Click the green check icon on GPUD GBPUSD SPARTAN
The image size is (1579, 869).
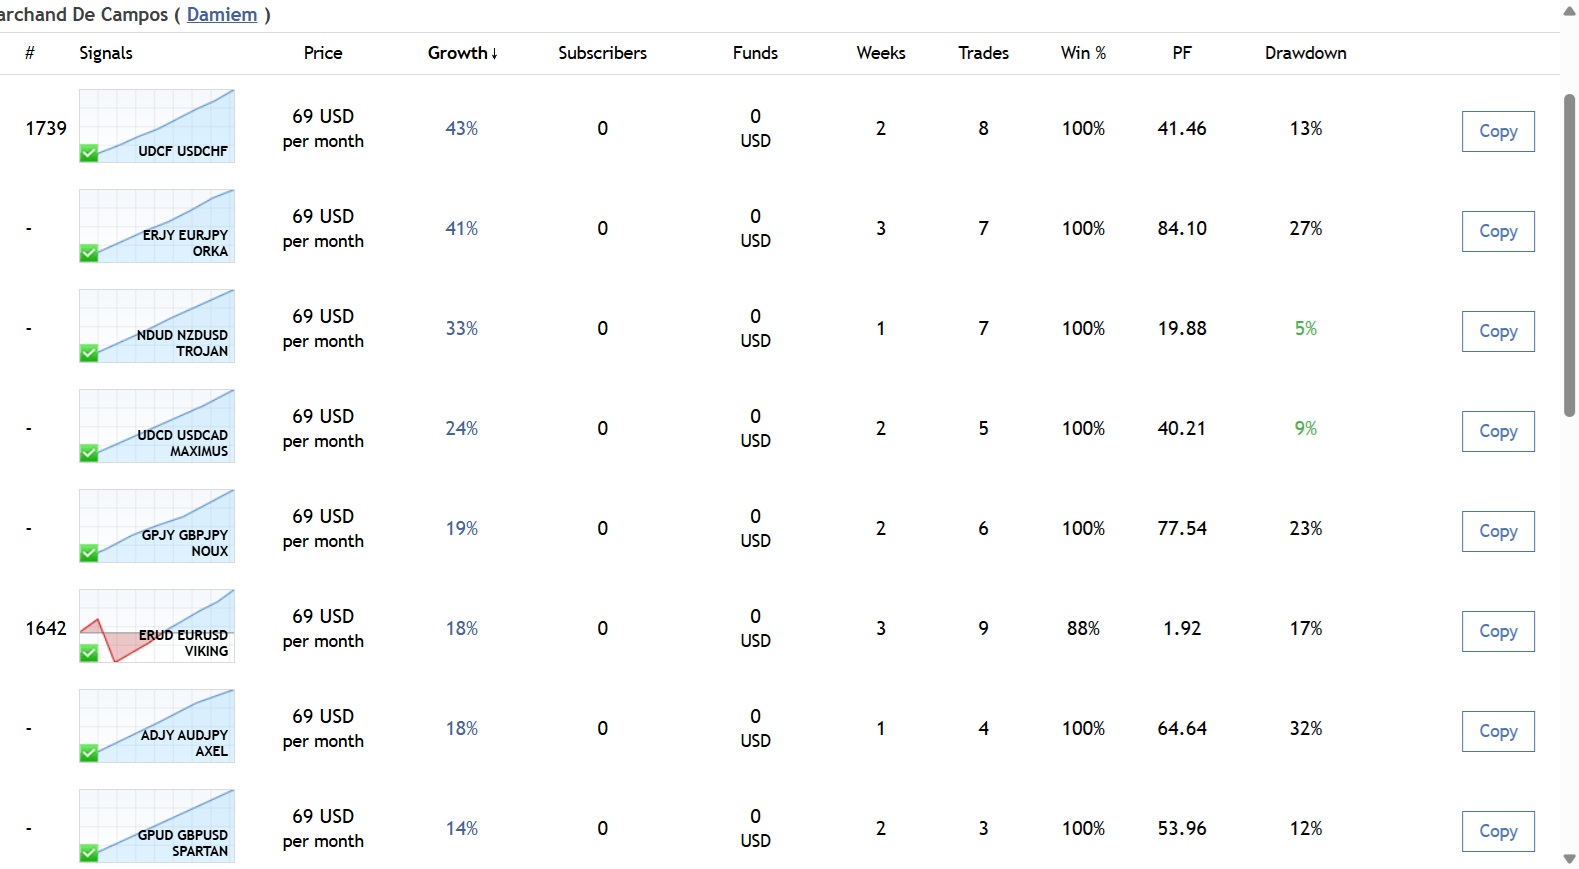(89, 853)
